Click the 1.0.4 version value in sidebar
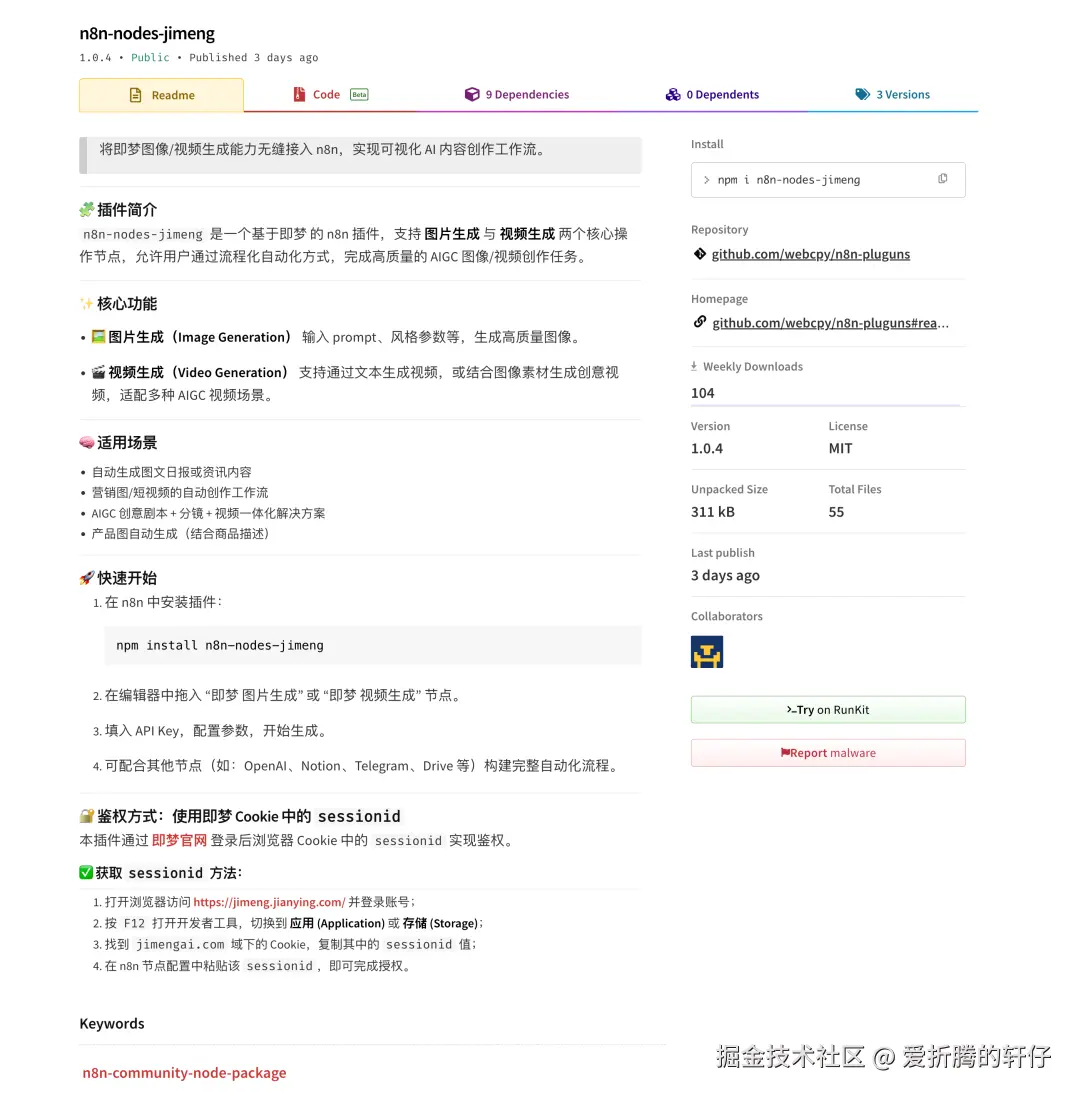1080x1099 pixels. tap(706, 448)
